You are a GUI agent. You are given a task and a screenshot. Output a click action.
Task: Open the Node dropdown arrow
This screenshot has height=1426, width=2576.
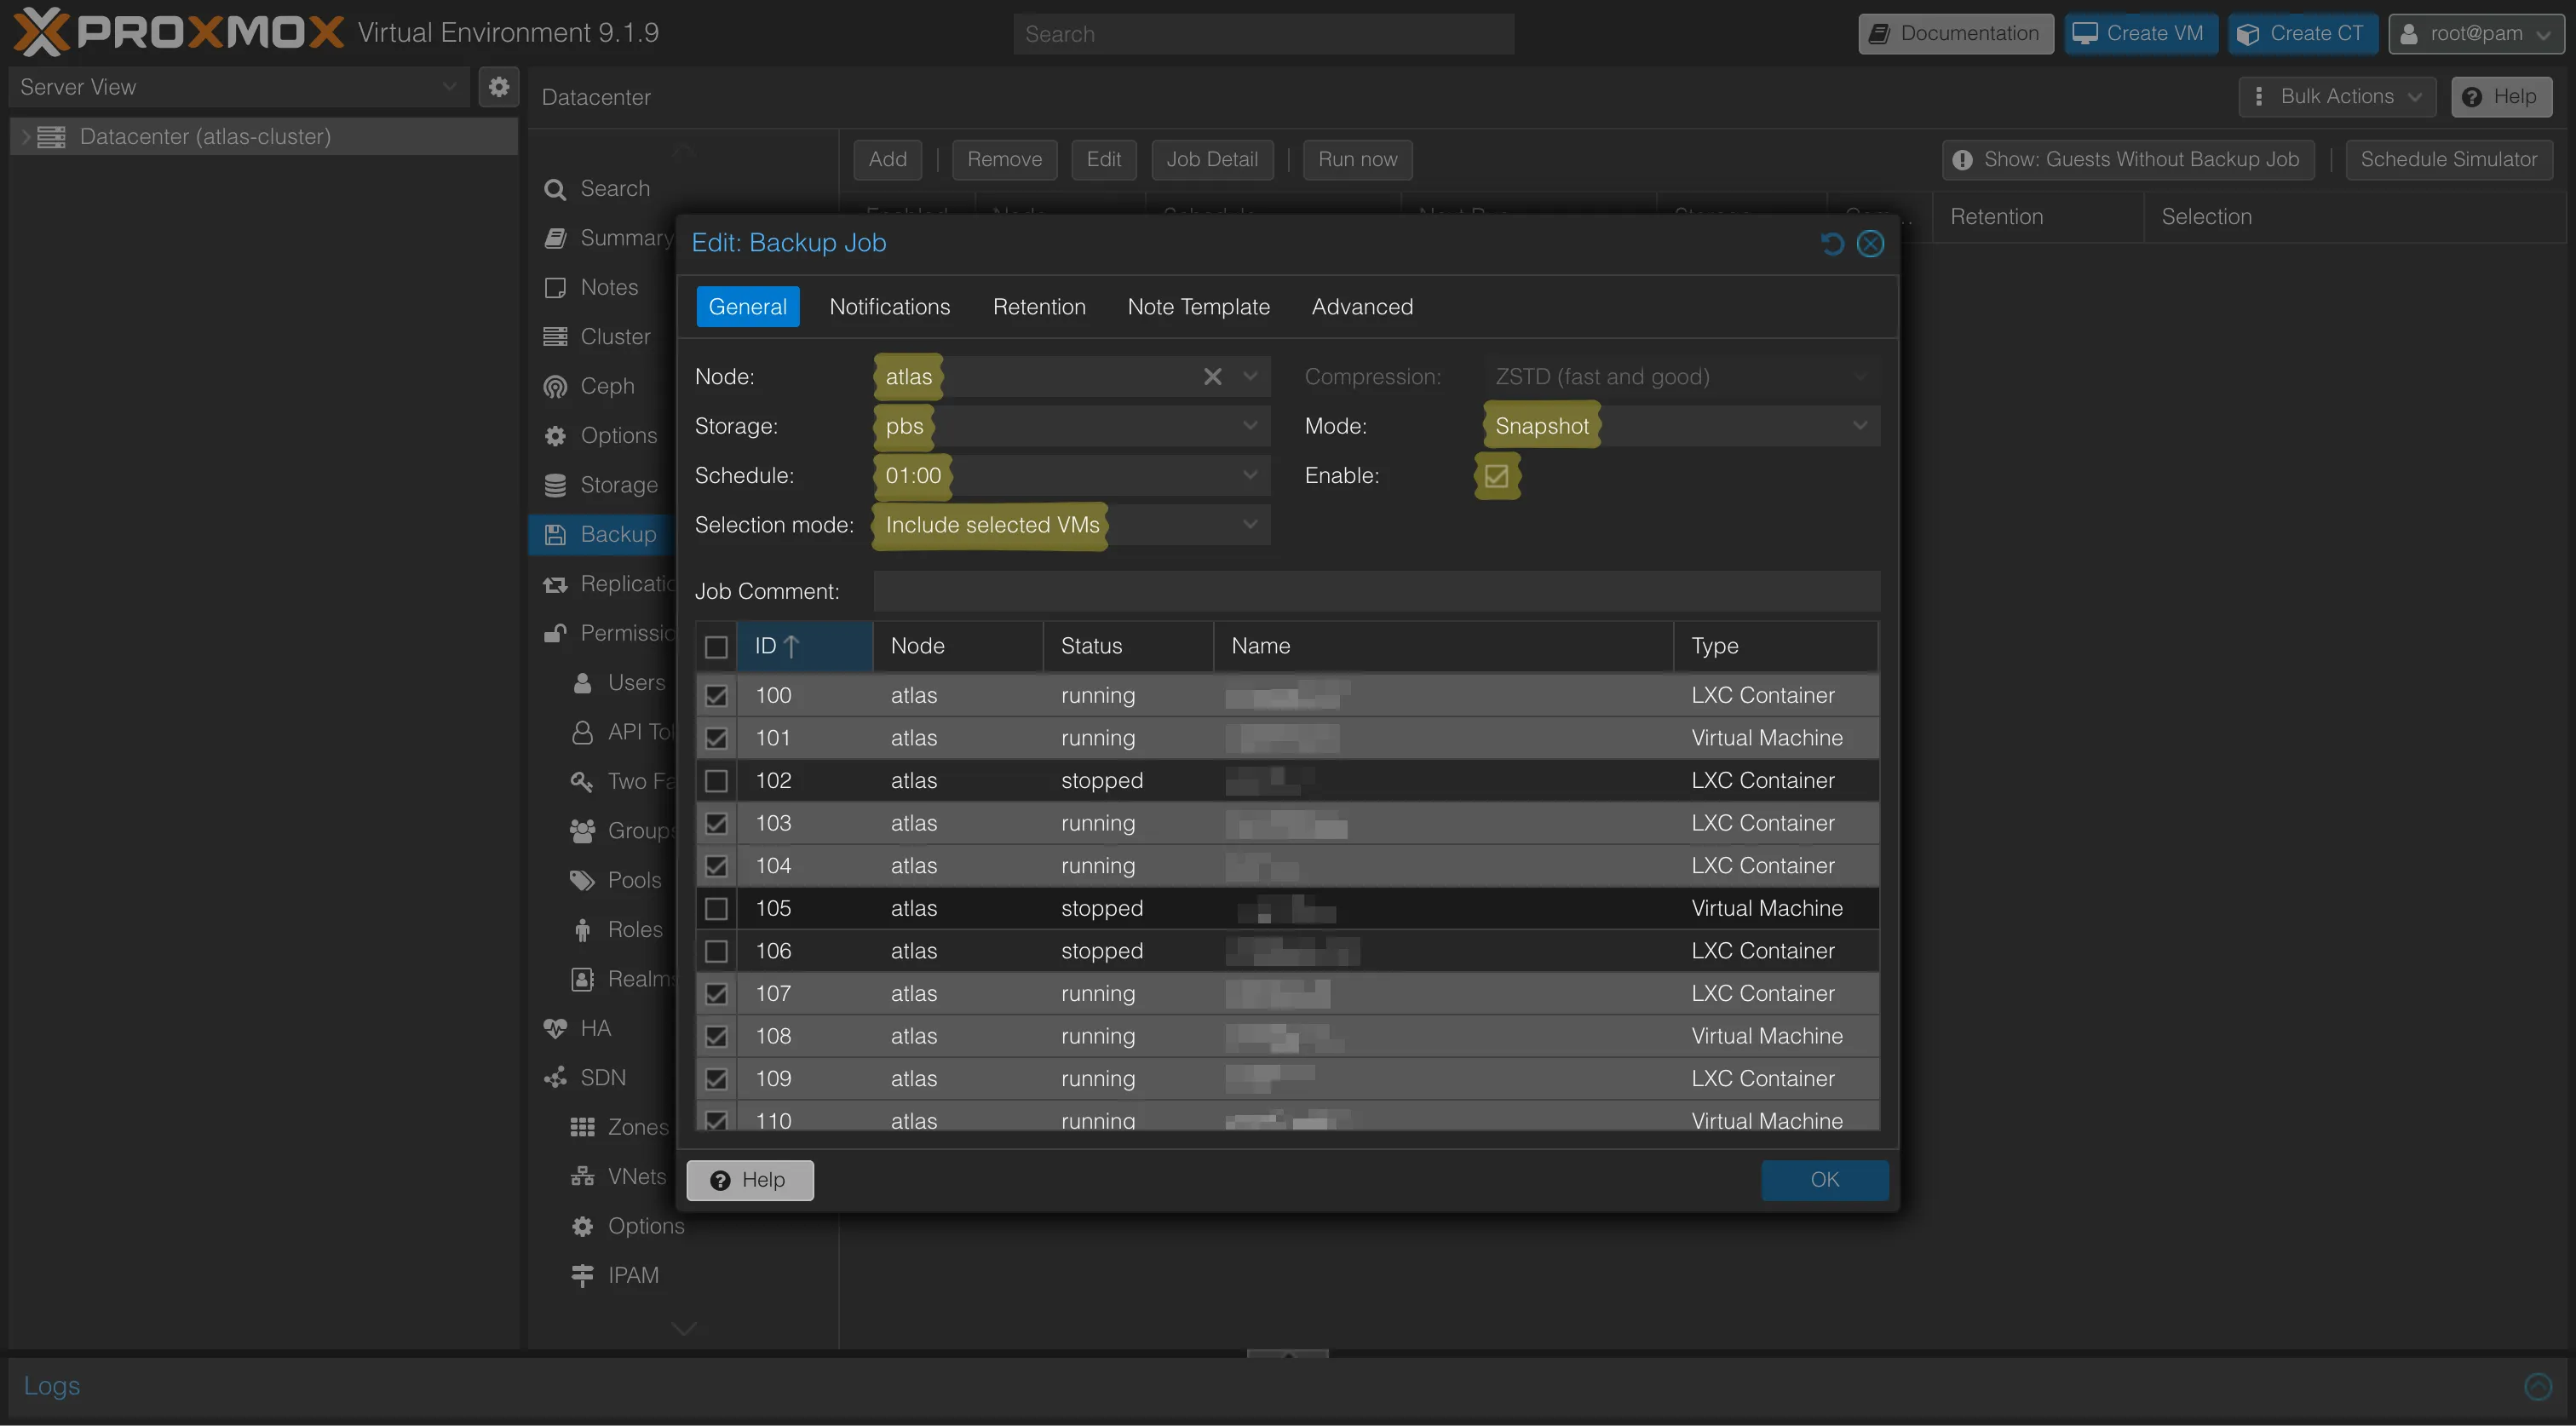(1250, 377)
